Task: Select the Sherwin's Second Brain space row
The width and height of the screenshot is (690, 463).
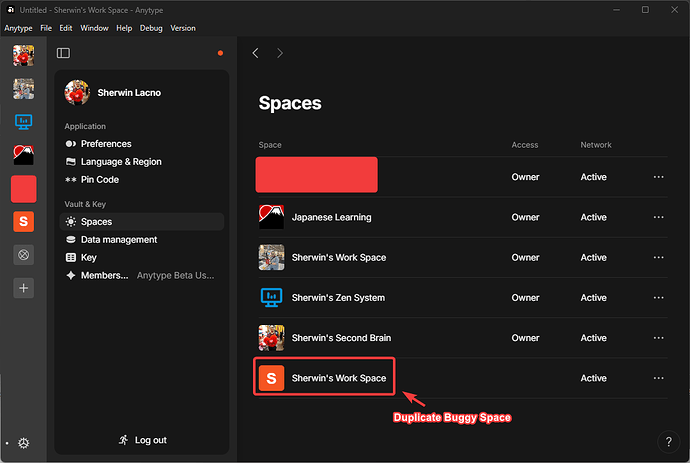Action: coord(463,338)
